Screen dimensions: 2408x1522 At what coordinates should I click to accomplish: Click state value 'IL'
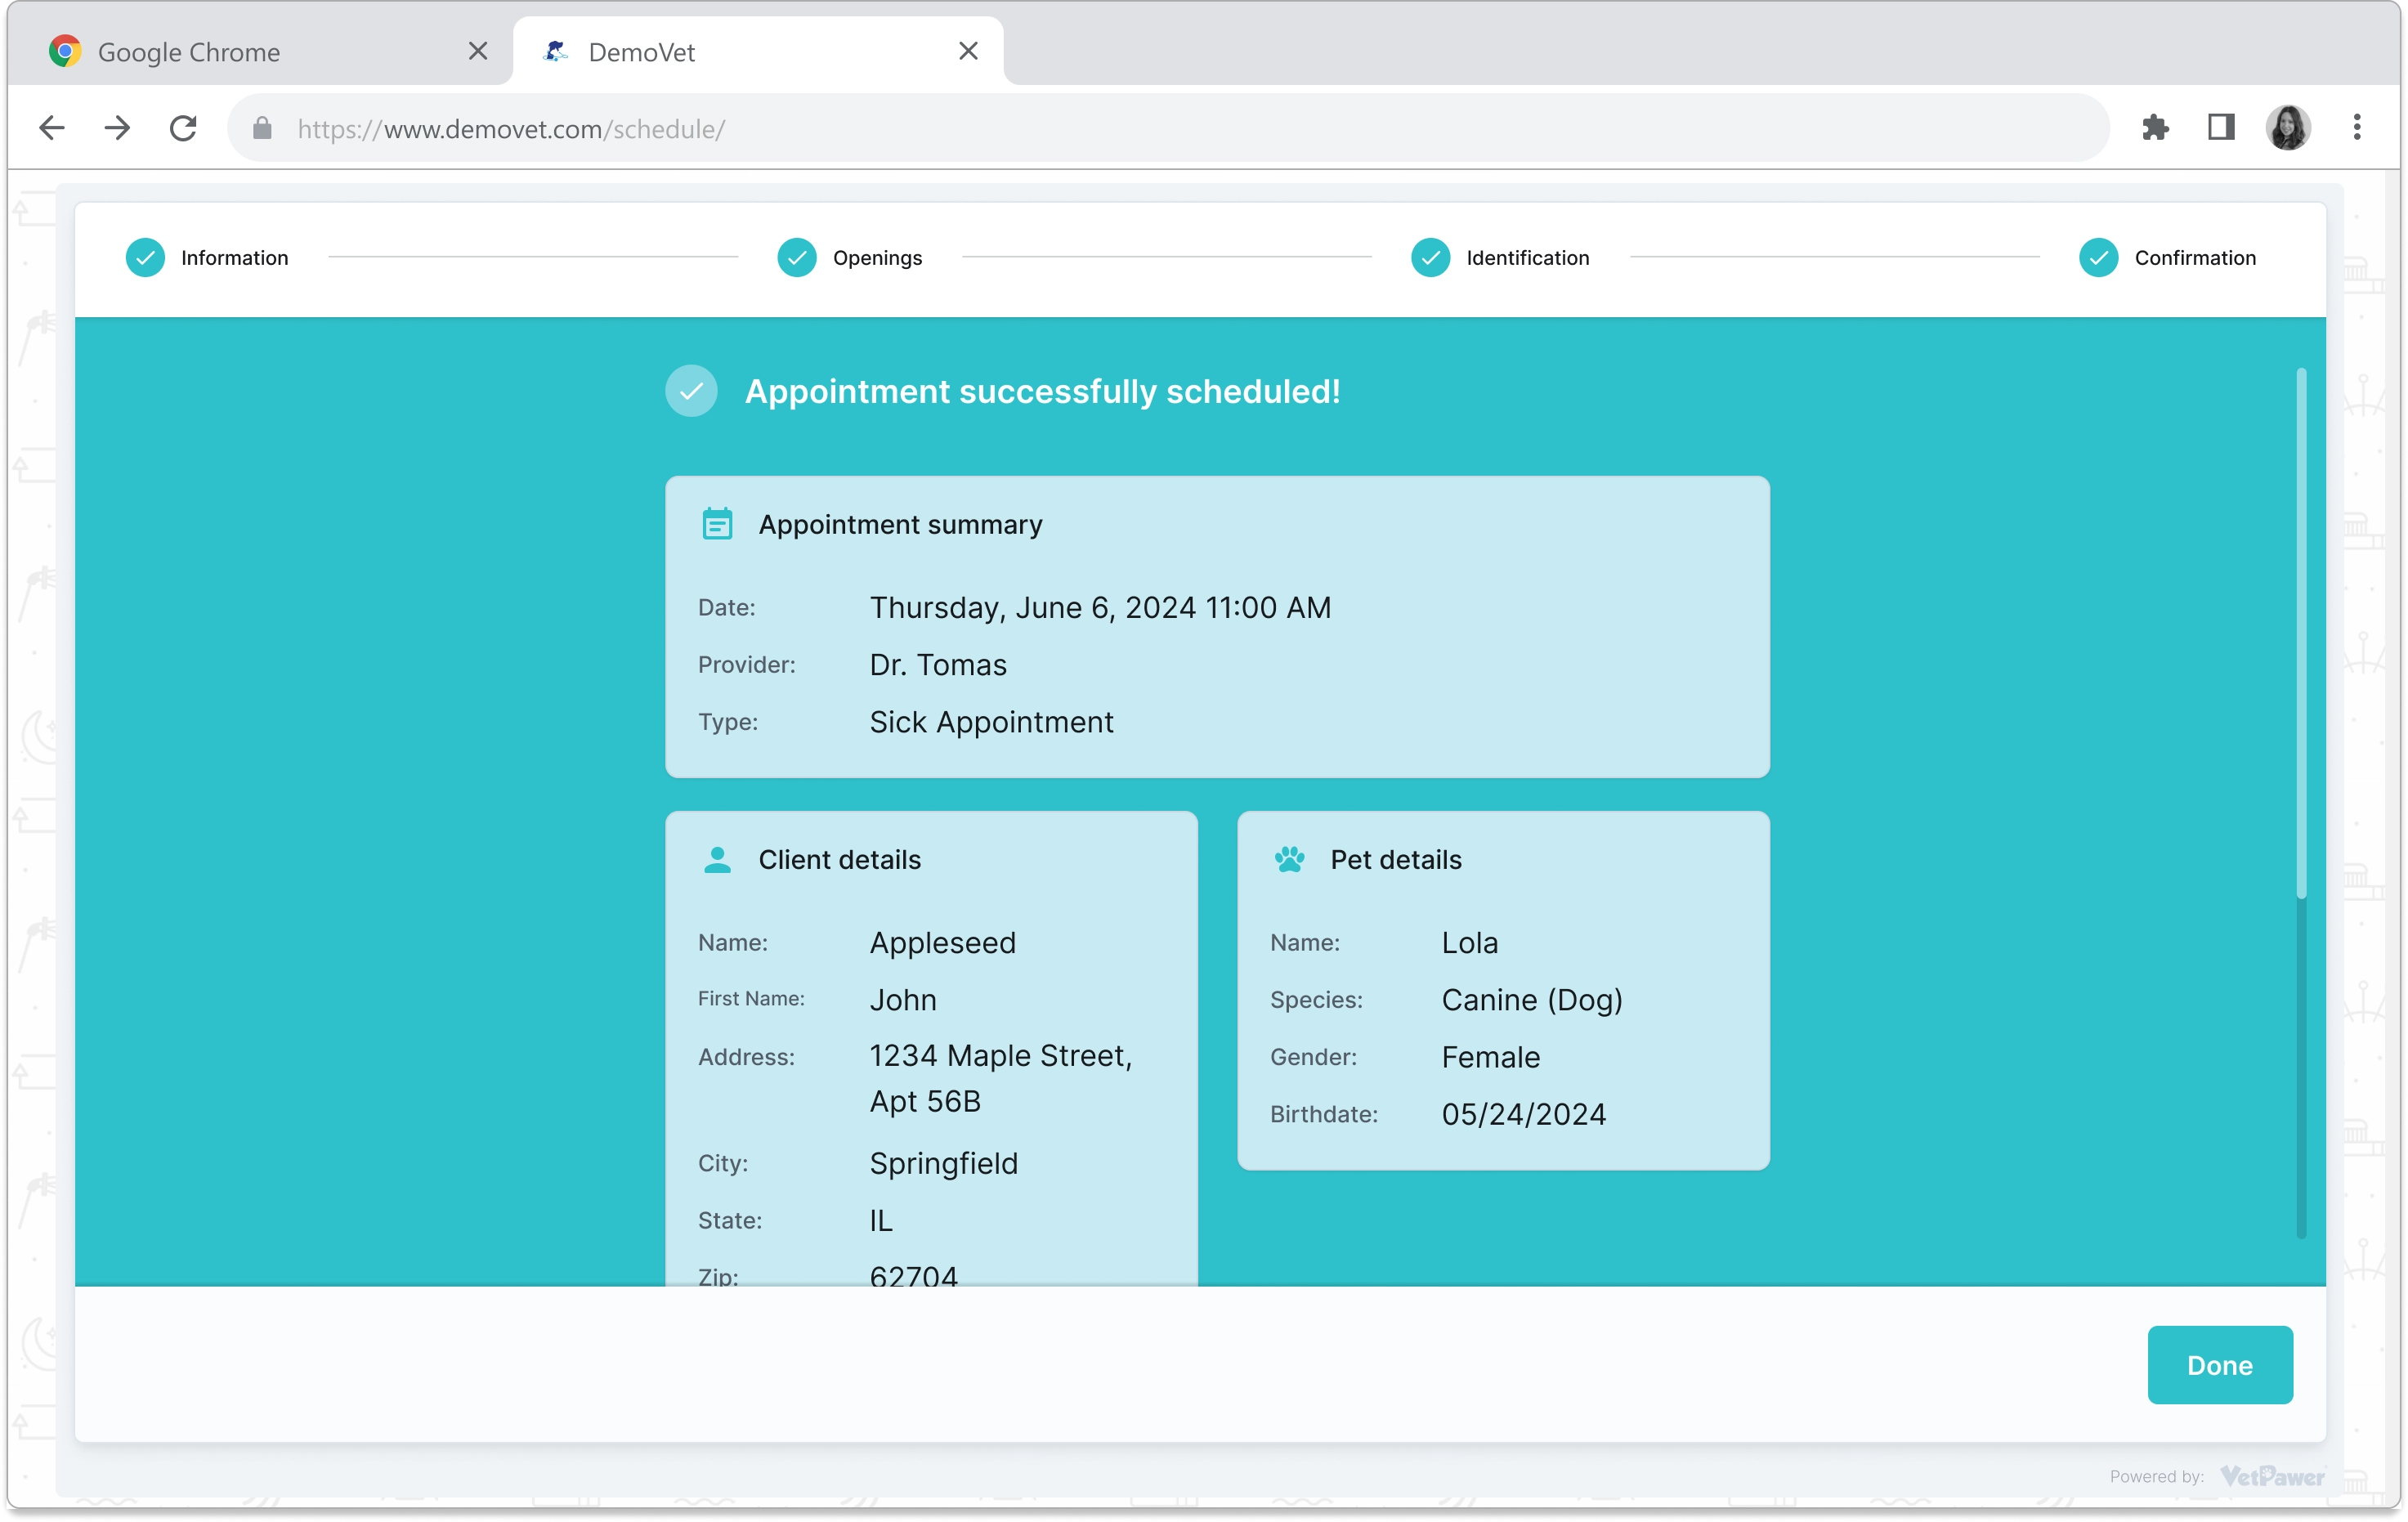coord(880,1221)
